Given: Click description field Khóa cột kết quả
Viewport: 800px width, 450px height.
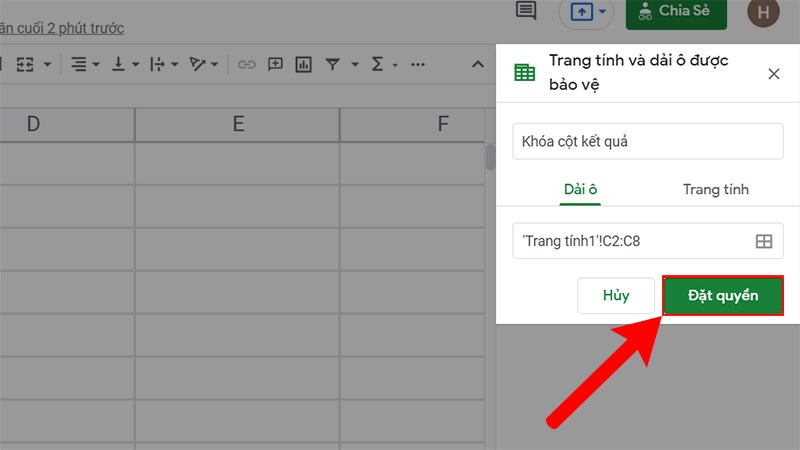Looking at the screenshot, I should (x=647, y=141).
